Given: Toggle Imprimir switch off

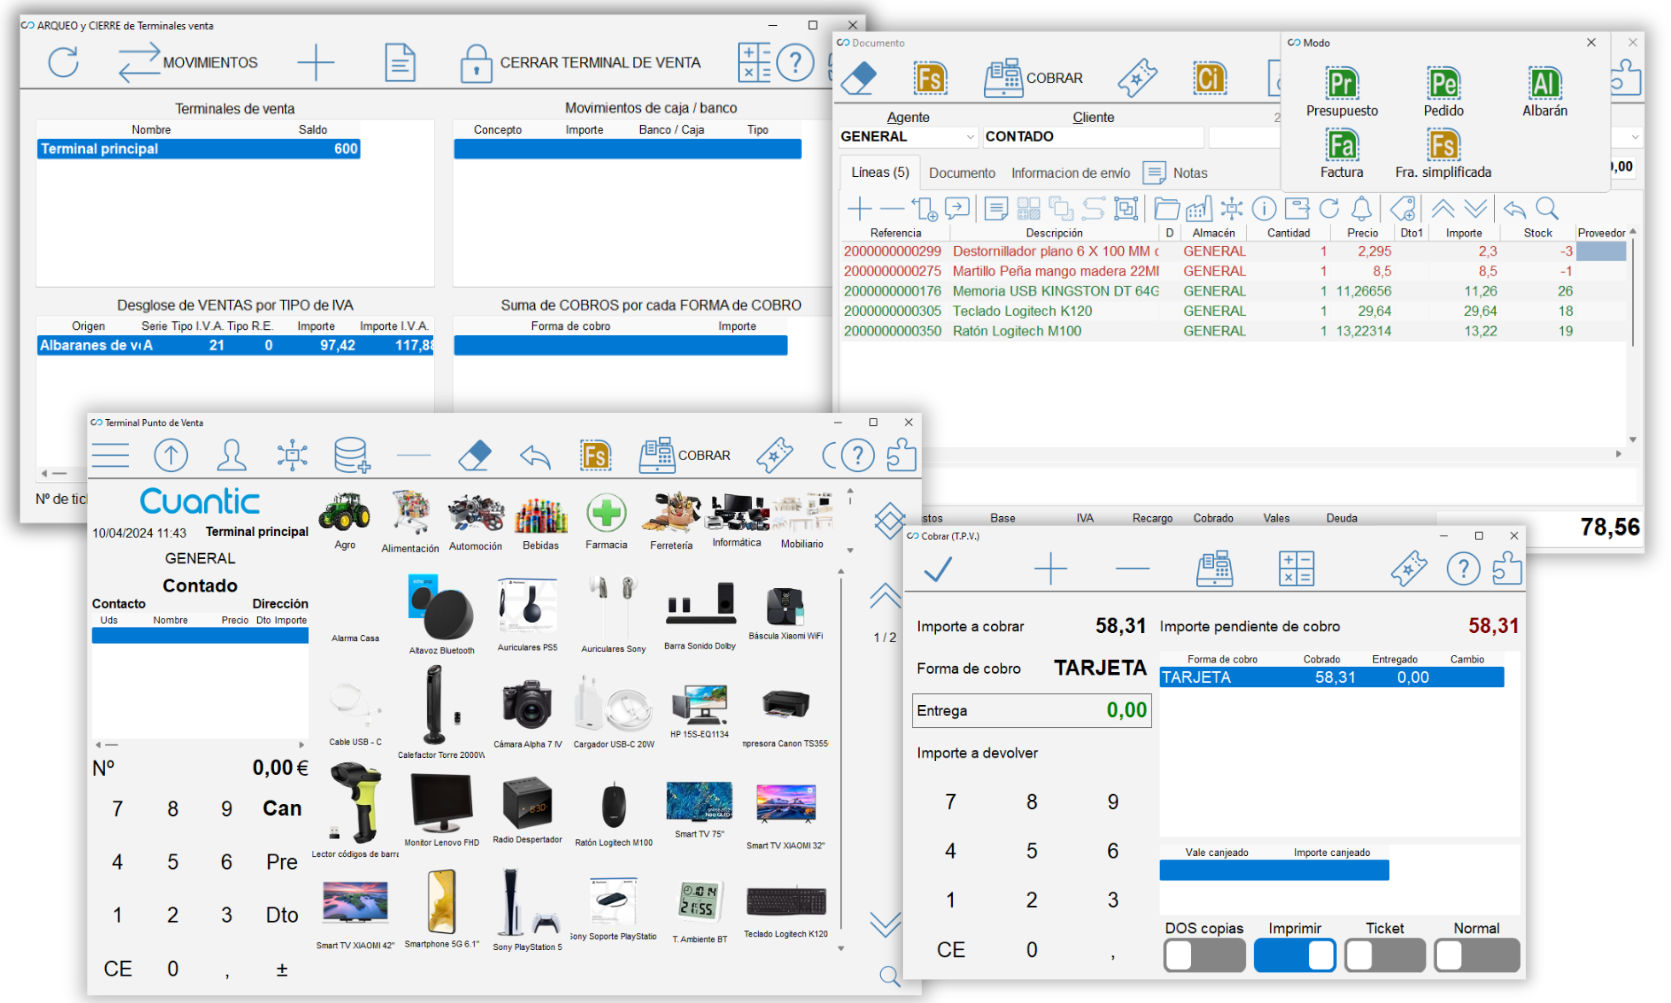Looking at the screenshot, I should coord(1295,956).
